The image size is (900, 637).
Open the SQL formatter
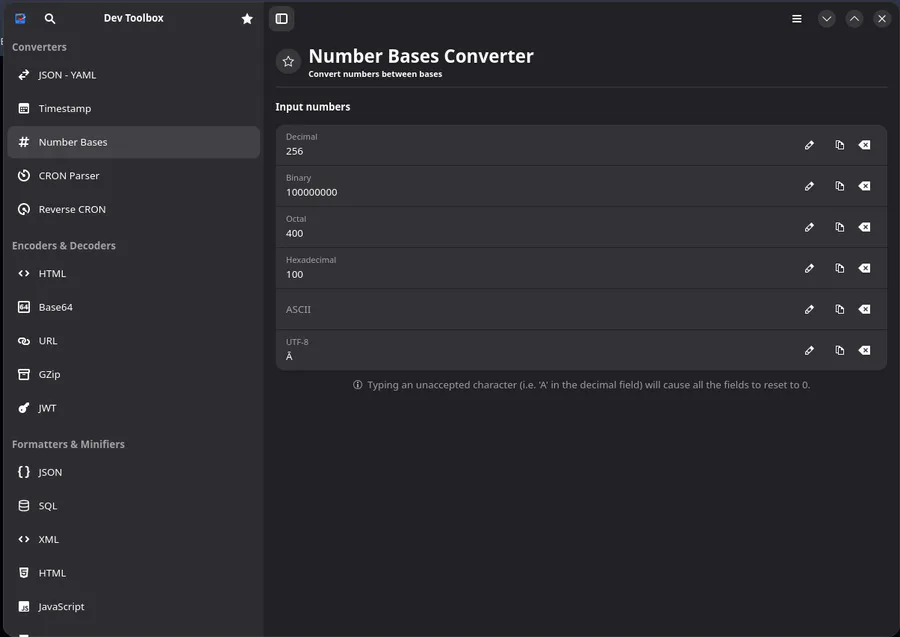(x=47, y=506)
